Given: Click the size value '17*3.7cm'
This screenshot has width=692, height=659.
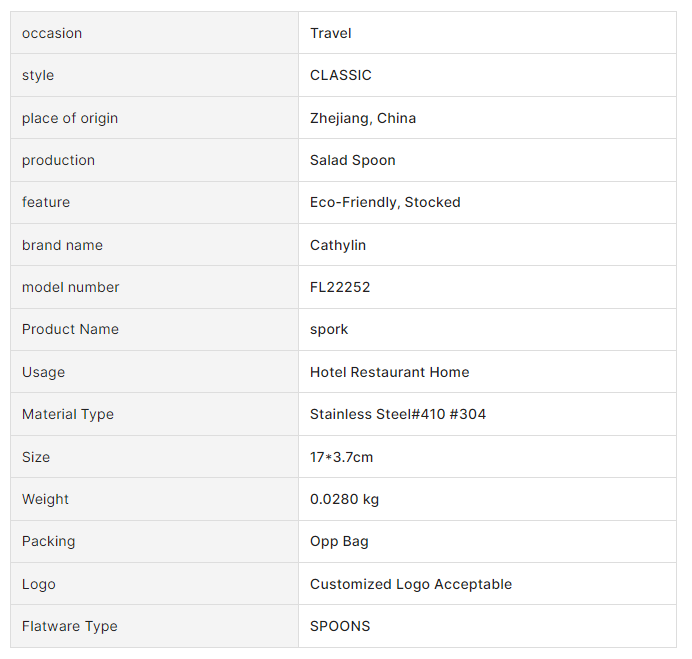Looking at the screenshot, I should coord(342,457).
